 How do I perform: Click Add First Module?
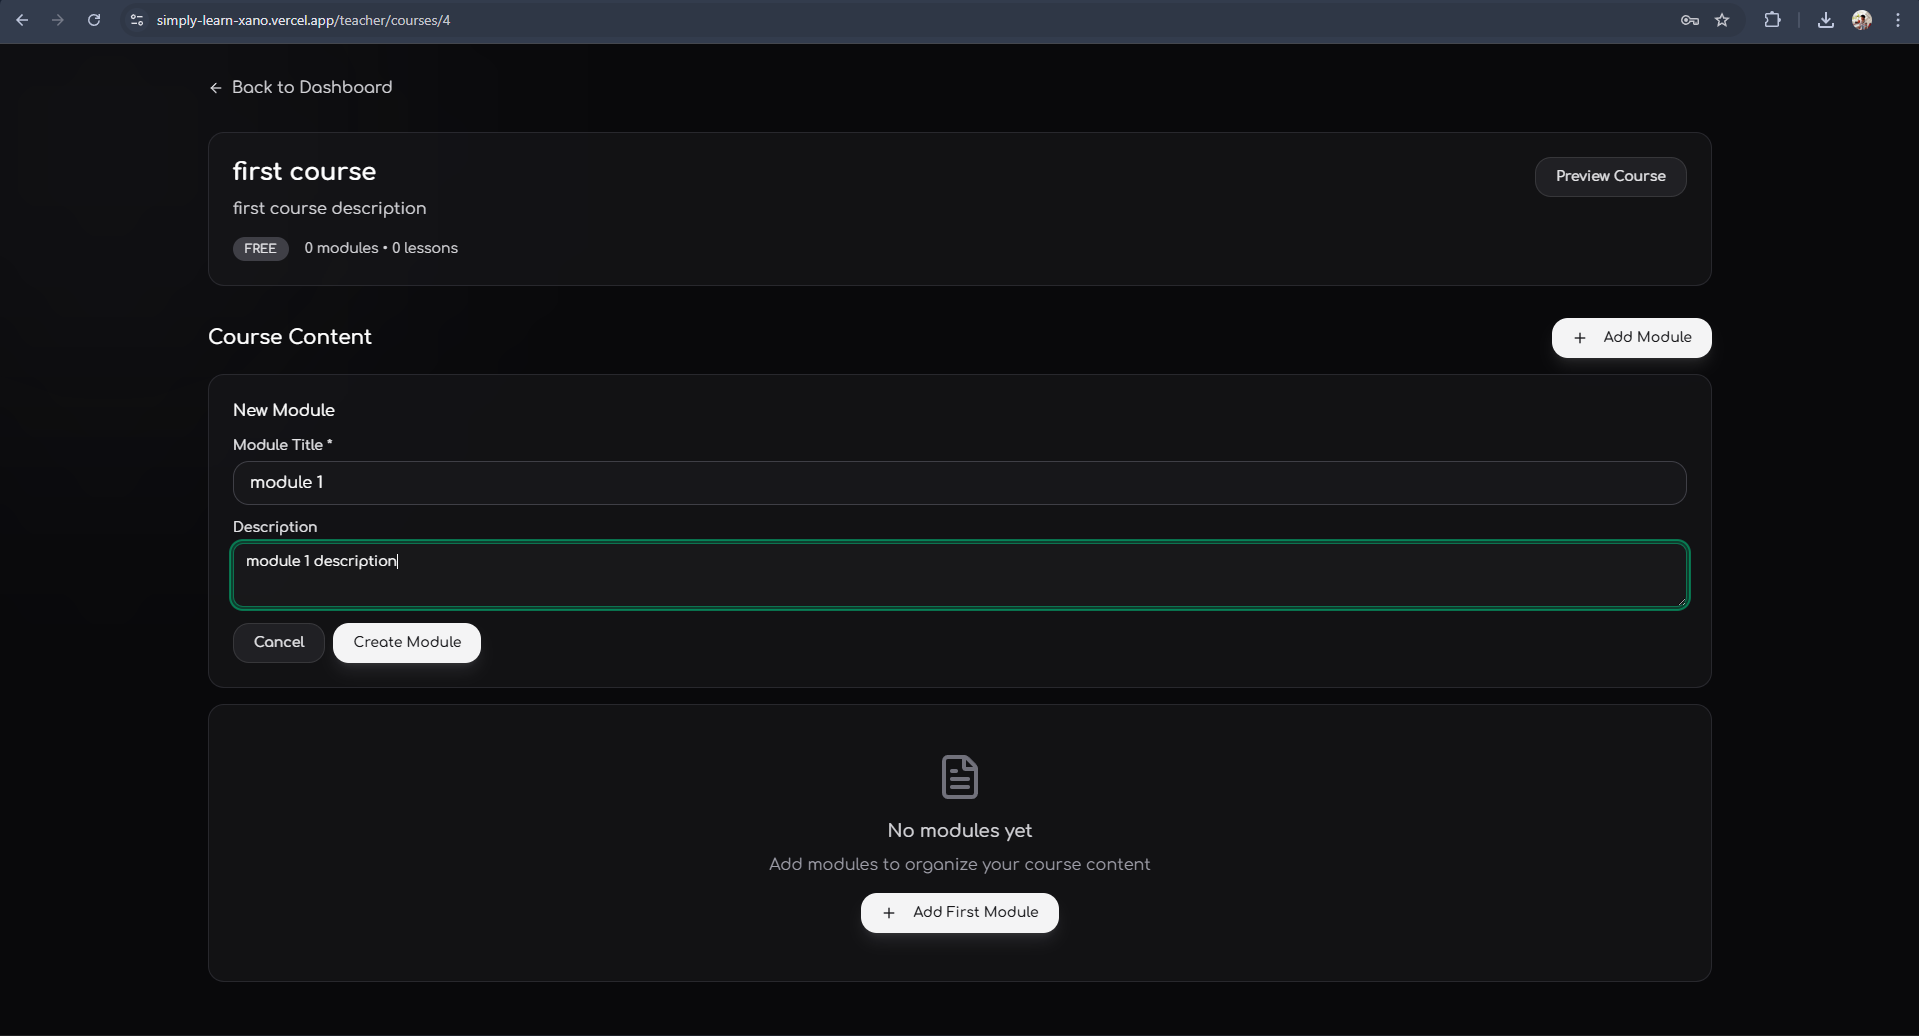coord(959,912)
